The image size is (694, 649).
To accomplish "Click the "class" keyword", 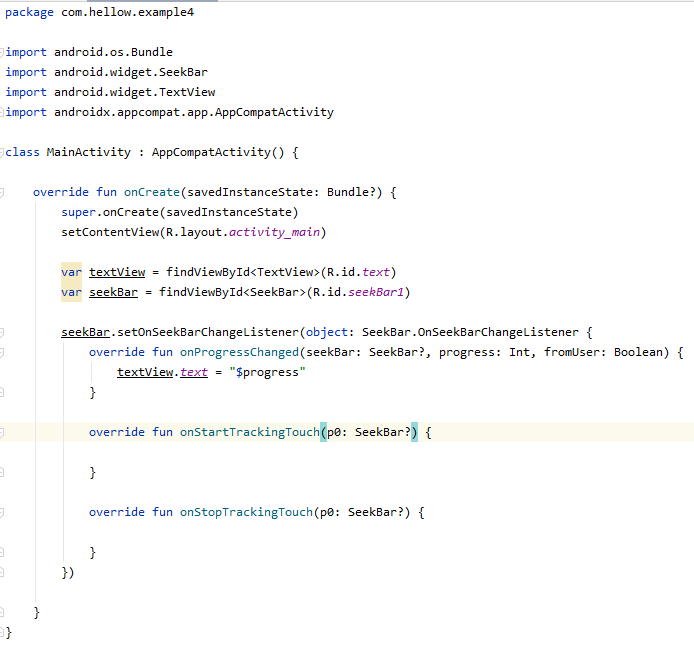I will point(22,152).
